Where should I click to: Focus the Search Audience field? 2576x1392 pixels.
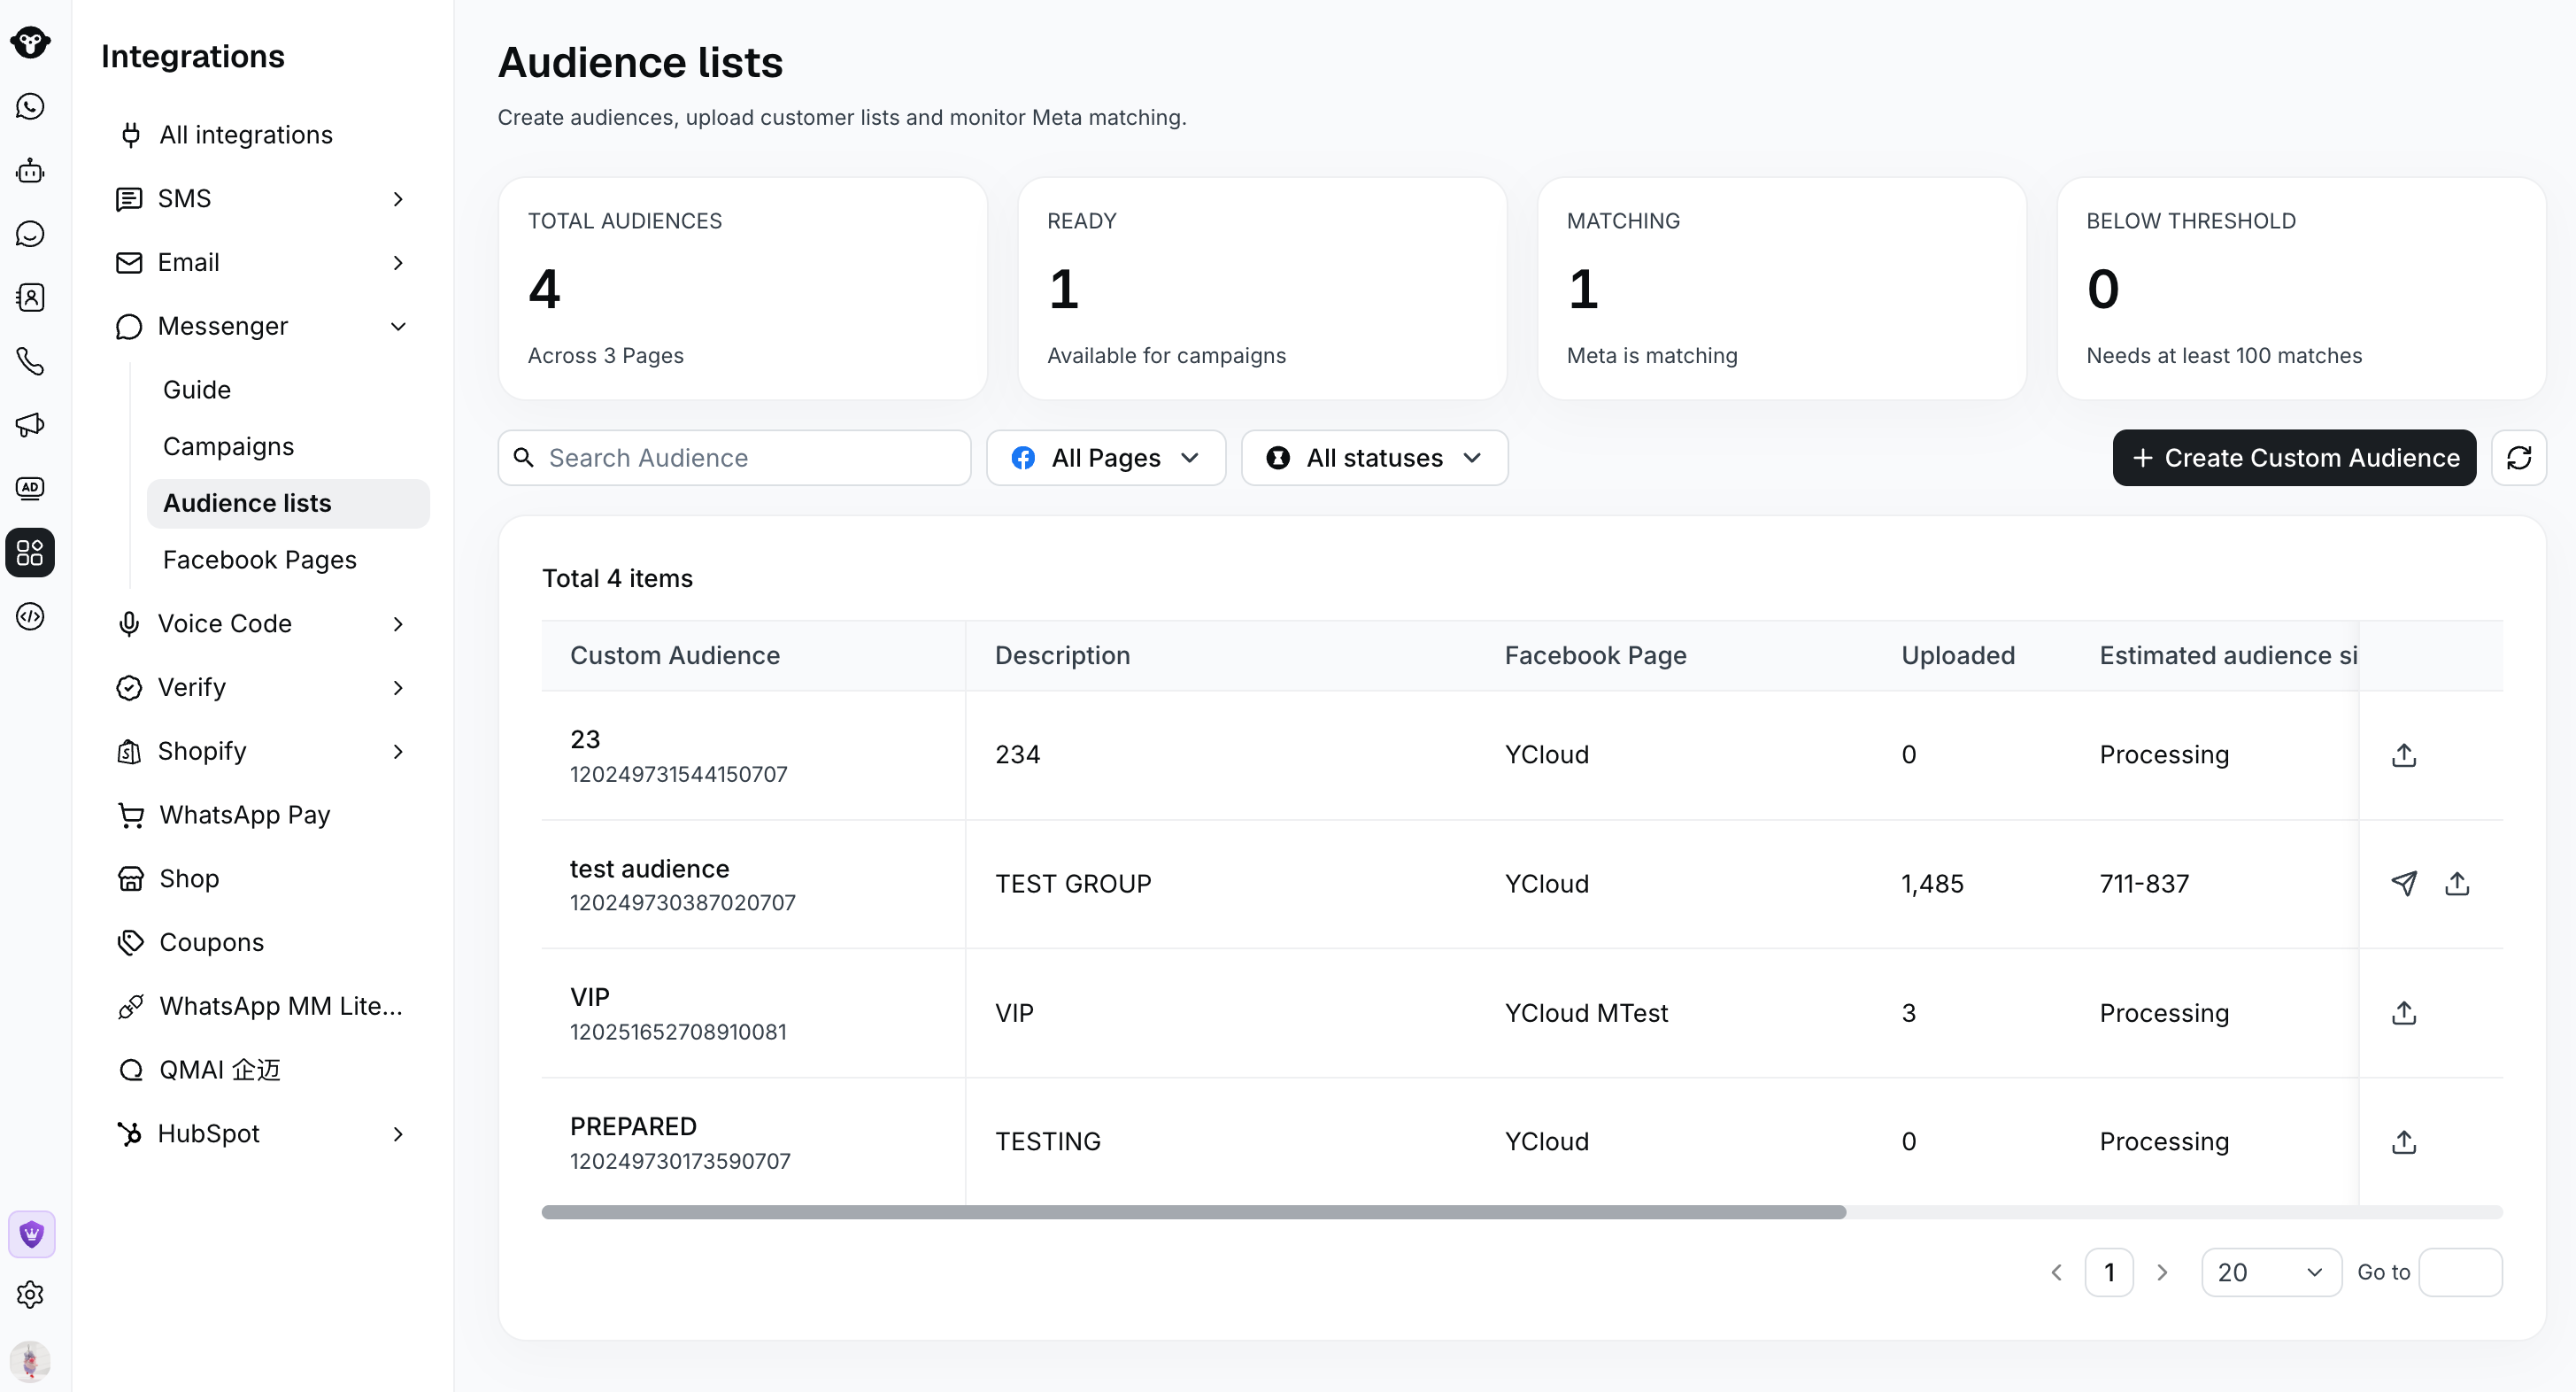click(734, 458)
